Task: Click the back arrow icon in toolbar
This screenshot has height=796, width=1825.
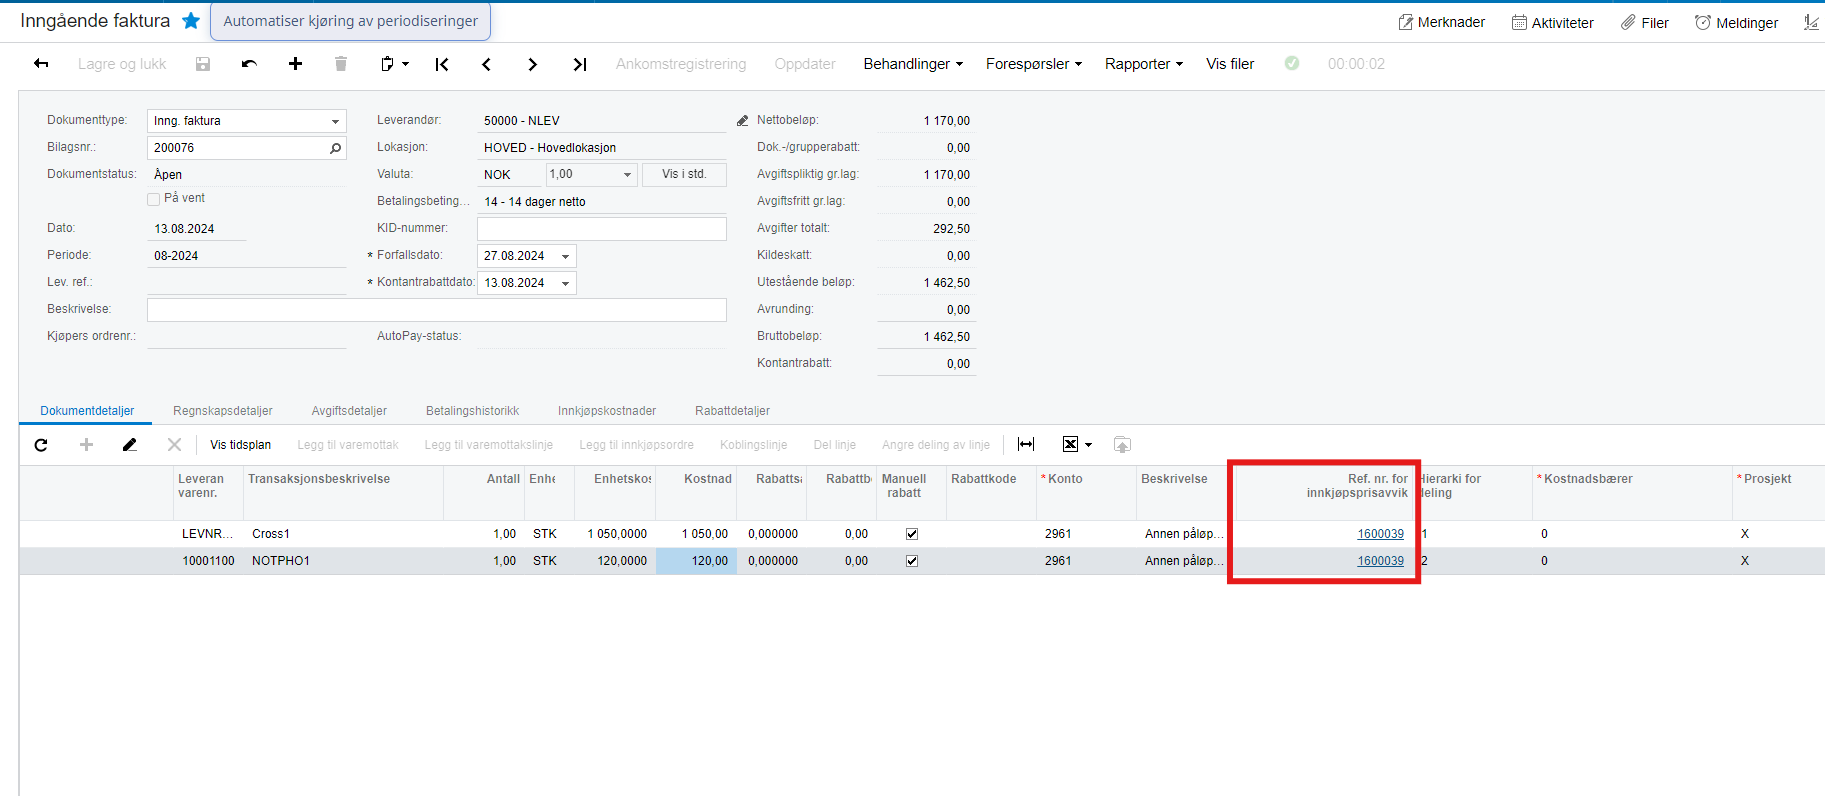Action: 41,64
